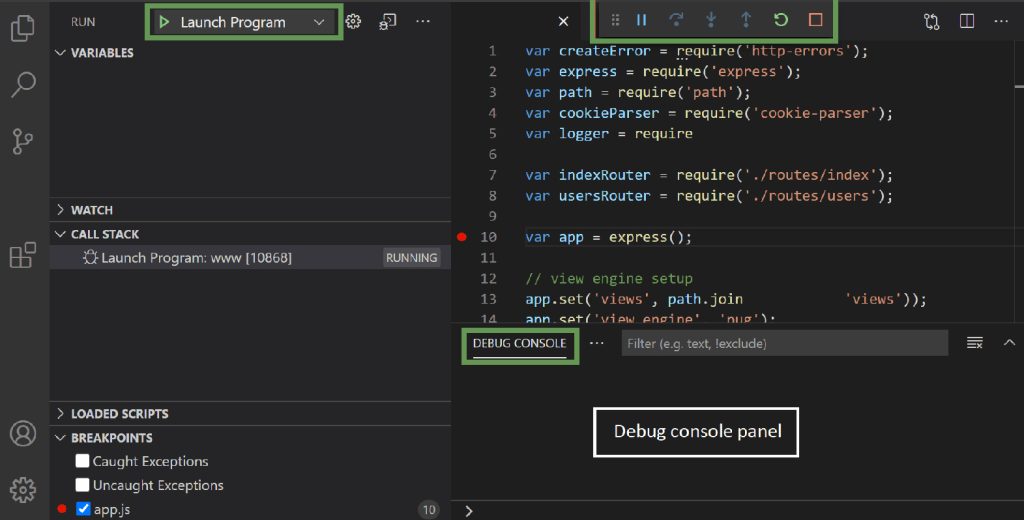1024x520 pixels.
Task: Enable Uncaught Exceptions breakpoint
Action: coord(82,485)
